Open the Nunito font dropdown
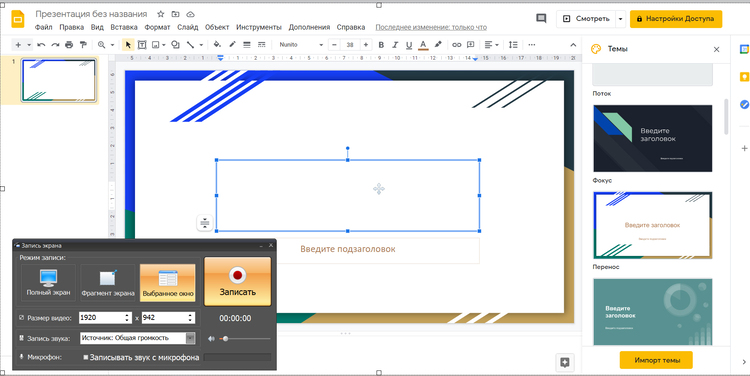The height and width of the screenshot is (376, 750). click(x=301, y=45)
